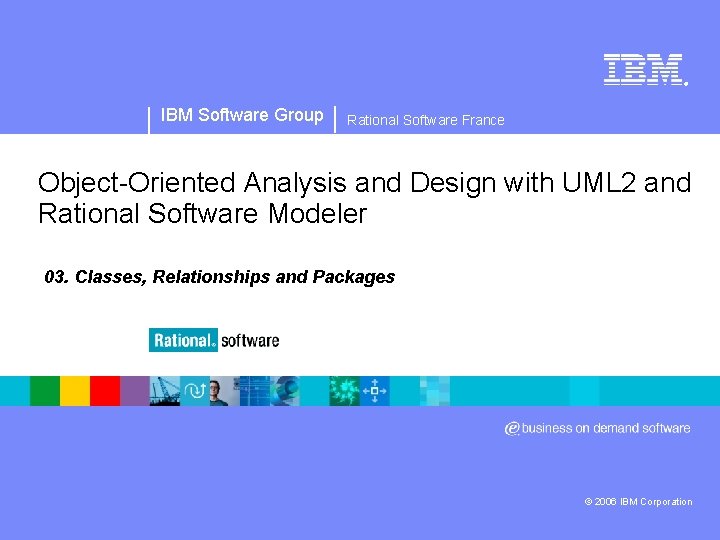Click the four-arrow move icon tile

point(375,391)
